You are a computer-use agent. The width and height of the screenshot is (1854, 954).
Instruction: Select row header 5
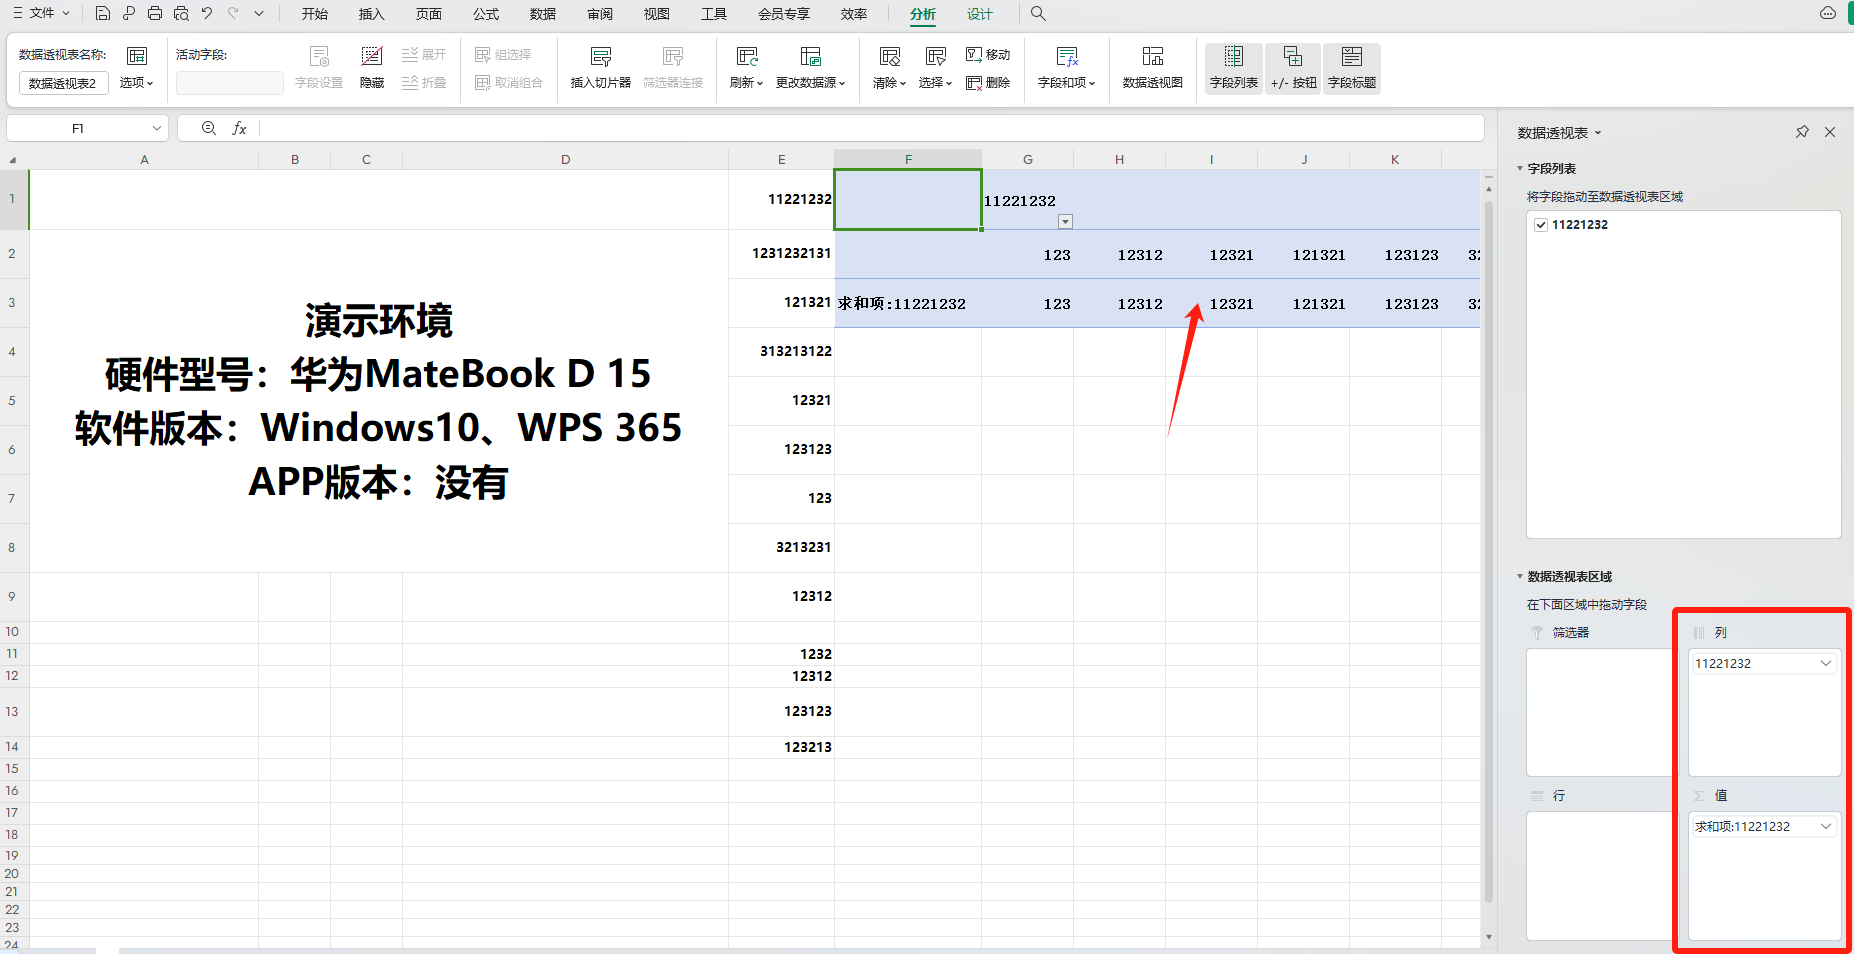(13, 400)
